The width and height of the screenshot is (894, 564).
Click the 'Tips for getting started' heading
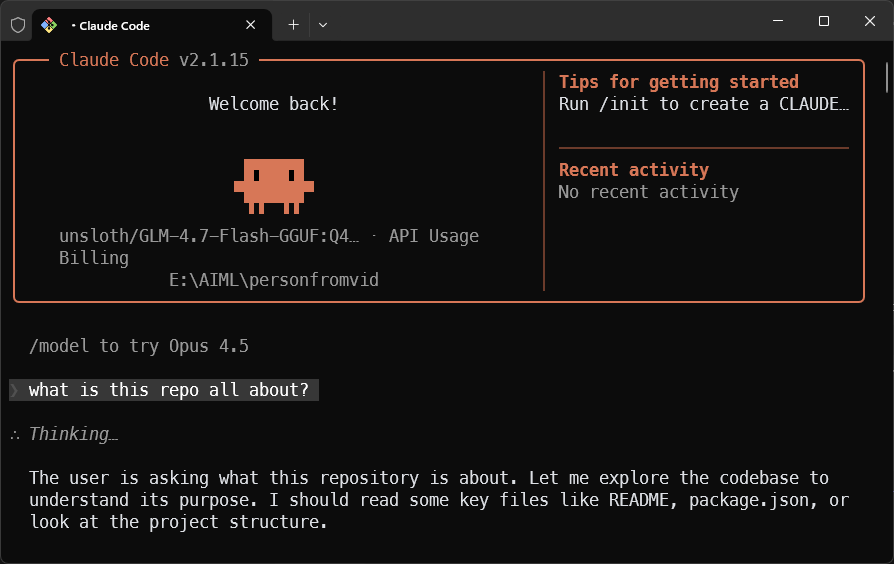[x=678, y=82]
